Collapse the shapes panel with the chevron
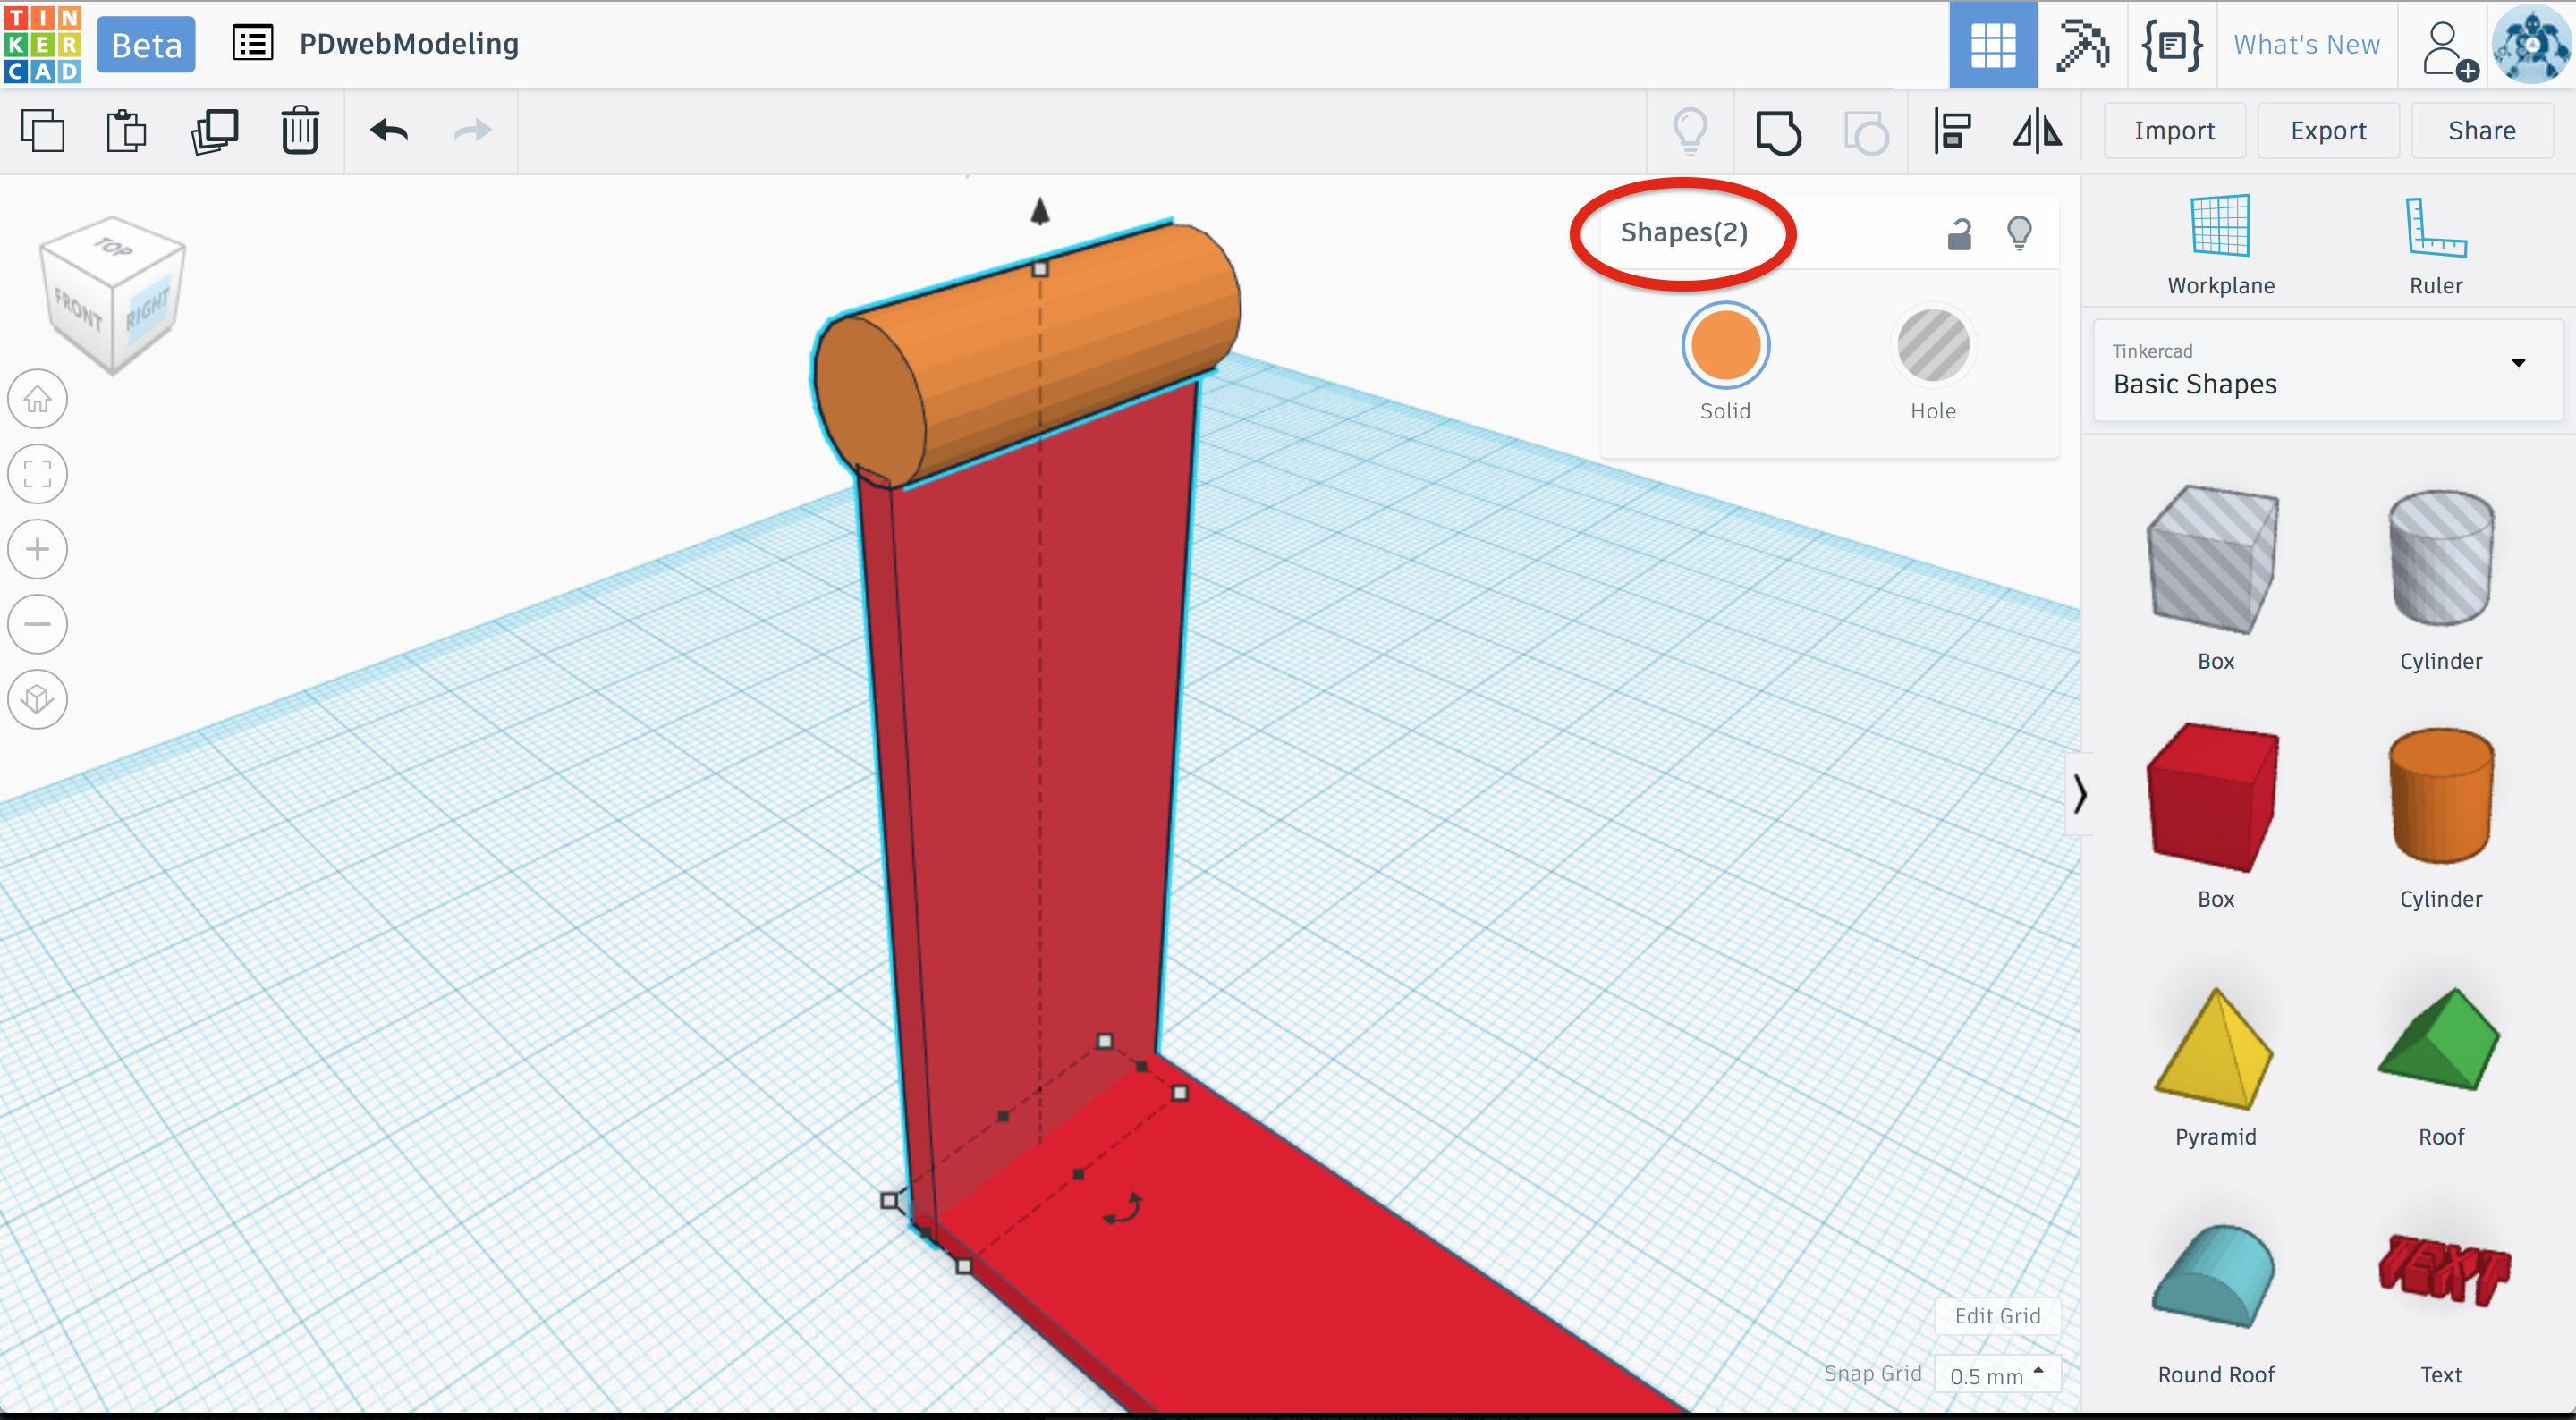This screenshot has height=1420, width=2576. tap(2079, 794)
